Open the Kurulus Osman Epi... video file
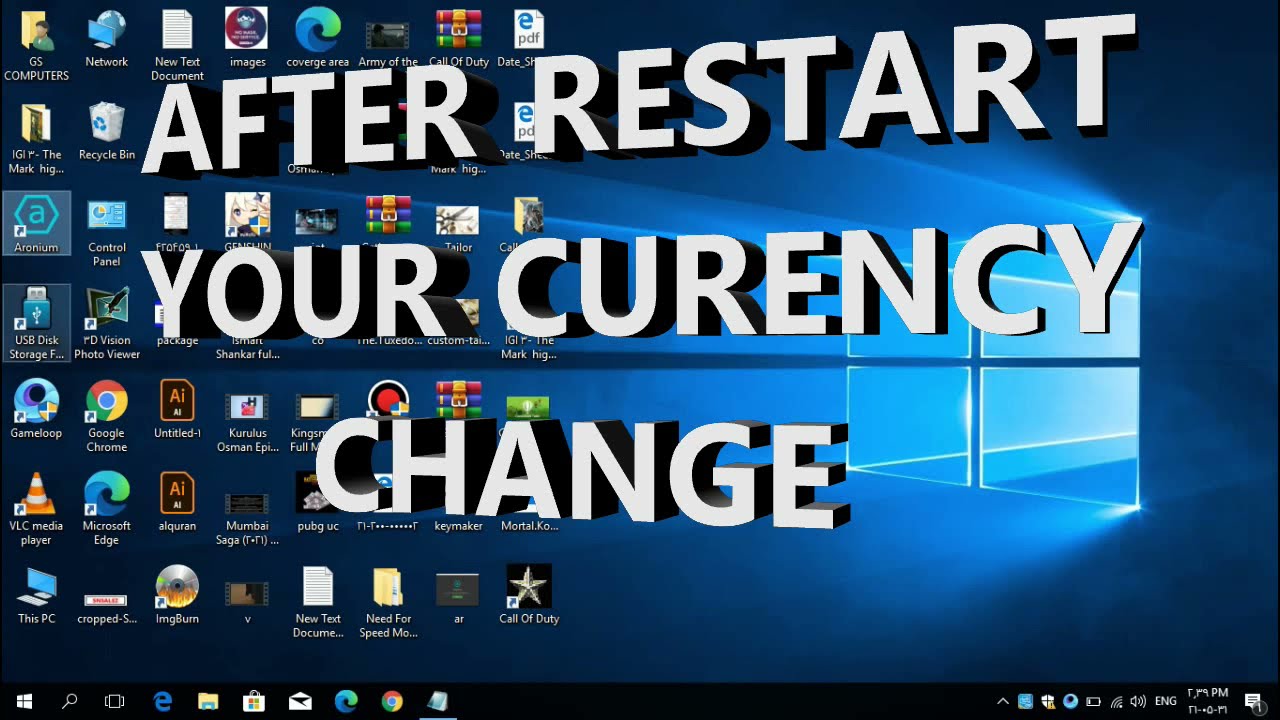Image resolution: width=1280 pixels, height=720 pixels. pos(247,424)
